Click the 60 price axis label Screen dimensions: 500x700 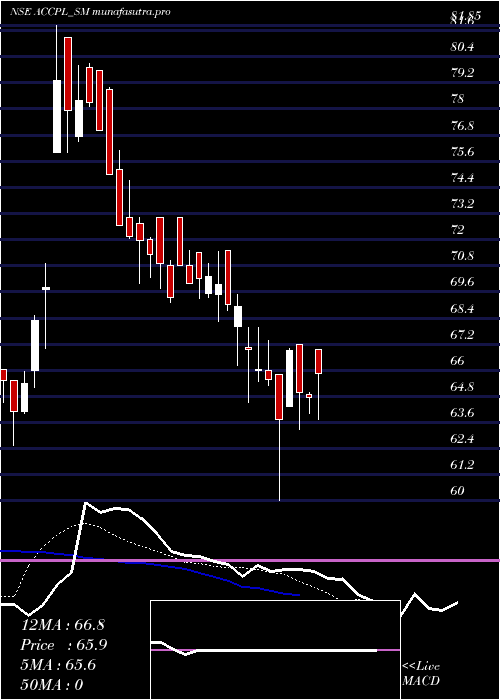click(x=458, y=492)
